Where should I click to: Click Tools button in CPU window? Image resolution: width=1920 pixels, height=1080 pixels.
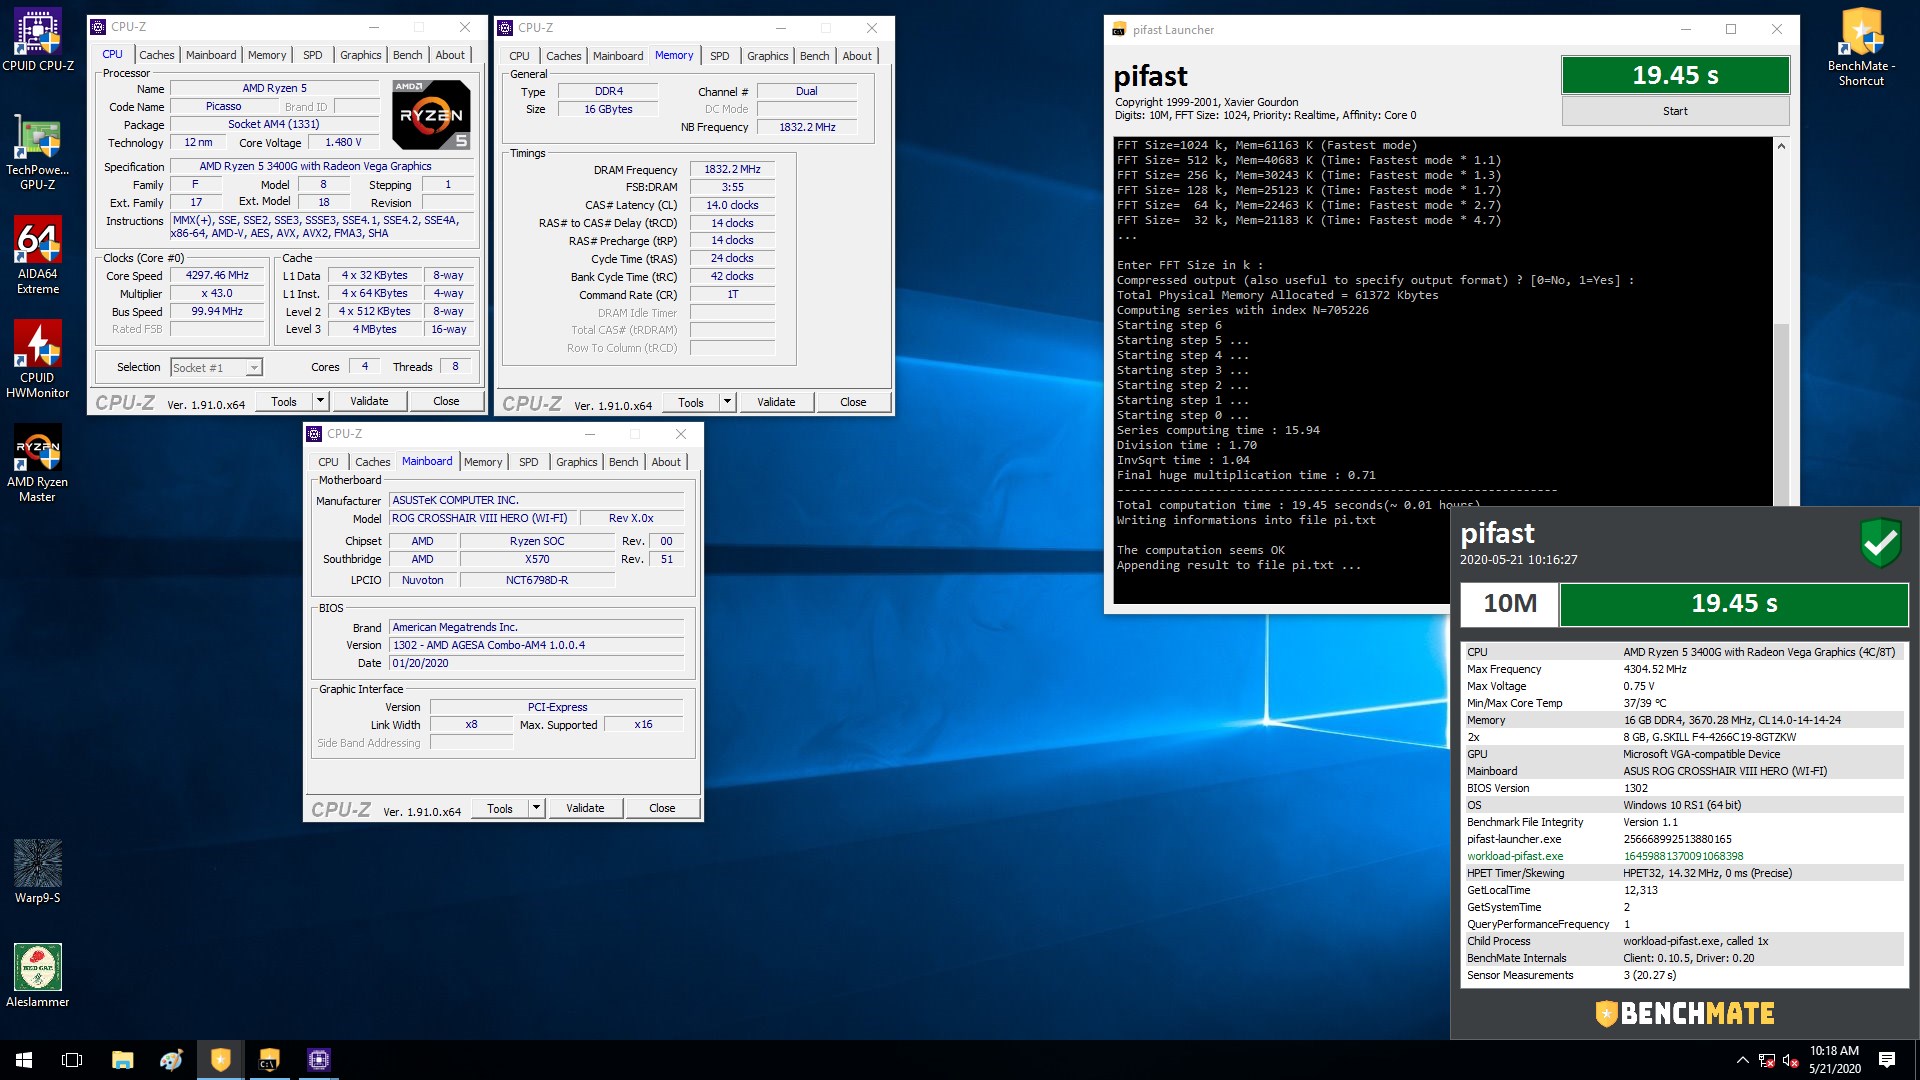284,401
